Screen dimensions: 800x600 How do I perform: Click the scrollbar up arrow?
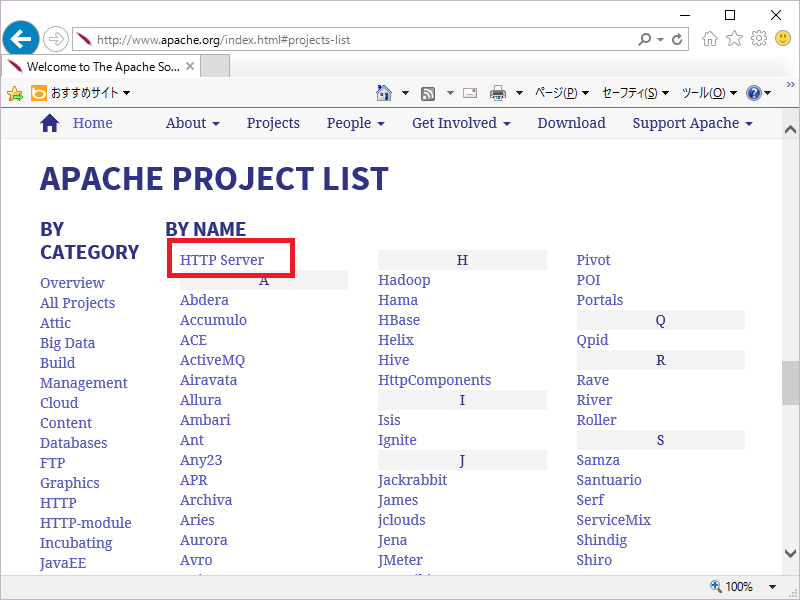pyautogui.click(x=790, y=130)
